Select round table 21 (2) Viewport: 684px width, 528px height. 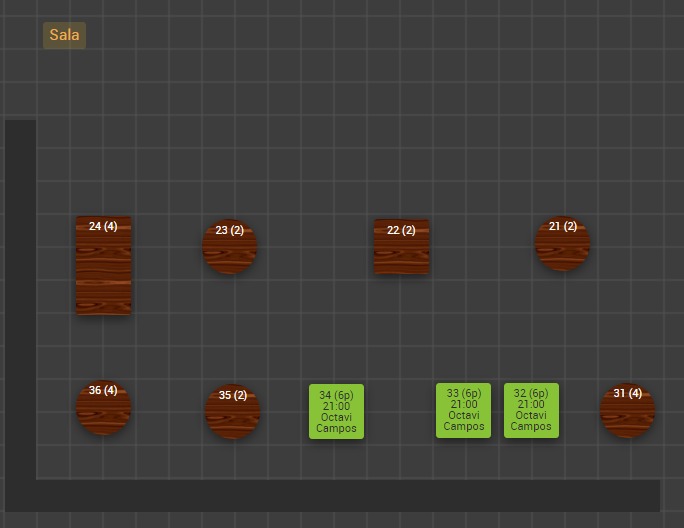pos(562,243)
